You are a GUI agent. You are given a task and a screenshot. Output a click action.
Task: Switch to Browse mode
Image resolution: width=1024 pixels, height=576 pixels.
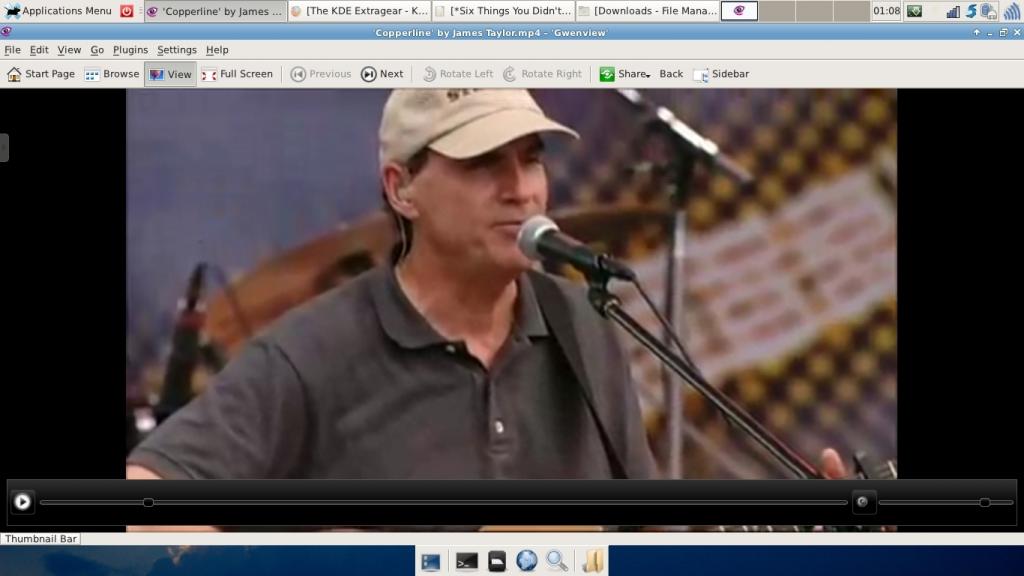(x=112, y=74)
